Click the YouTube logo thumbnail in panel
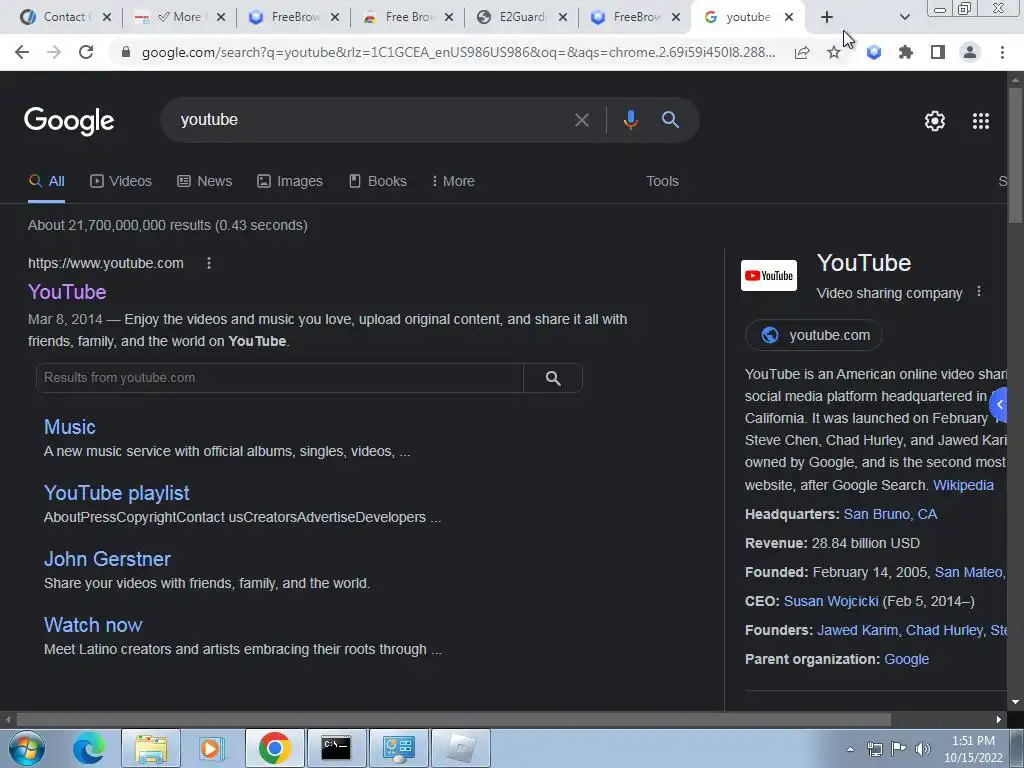Viewport: 1024px width, 768px height. click(x=769, y=276)
